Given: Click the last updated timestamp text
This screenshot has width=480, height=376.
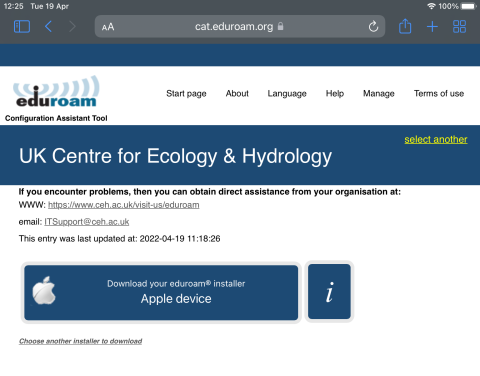Looking at the screenshot, I should (x=119, y=239).
